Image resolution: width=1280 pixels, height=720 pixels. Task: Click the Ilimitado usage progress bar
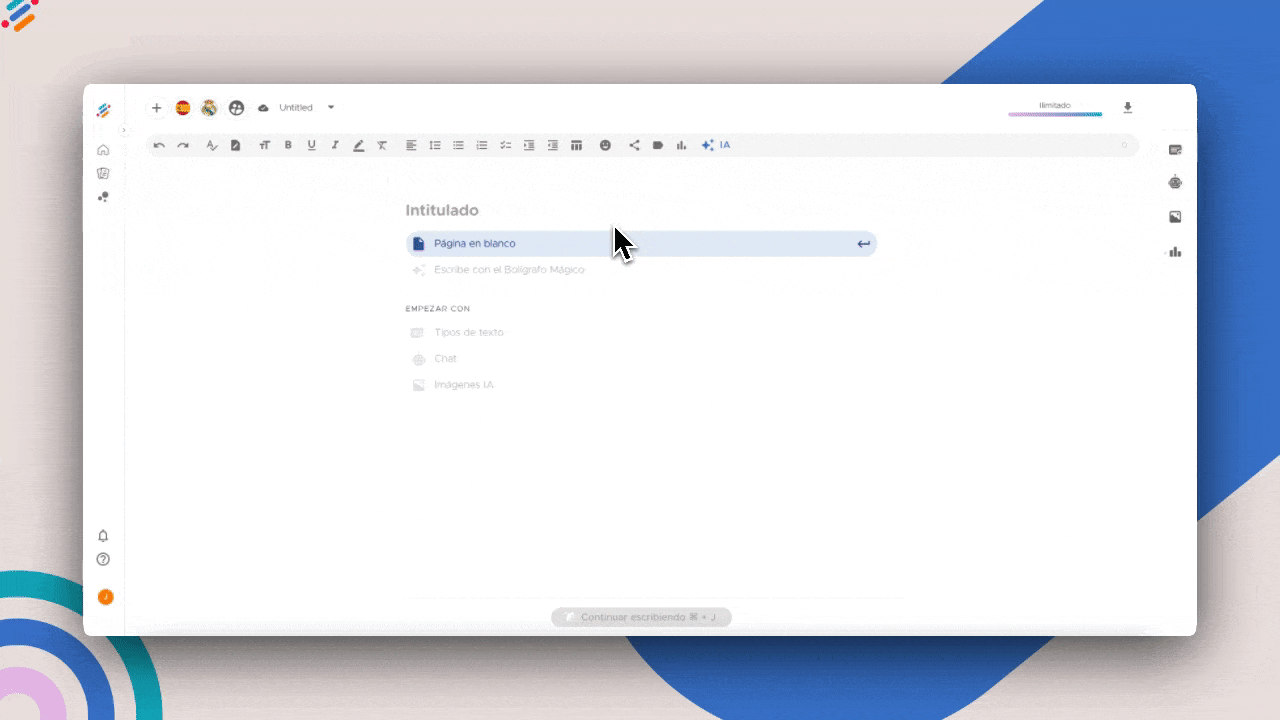[1055, 114]
